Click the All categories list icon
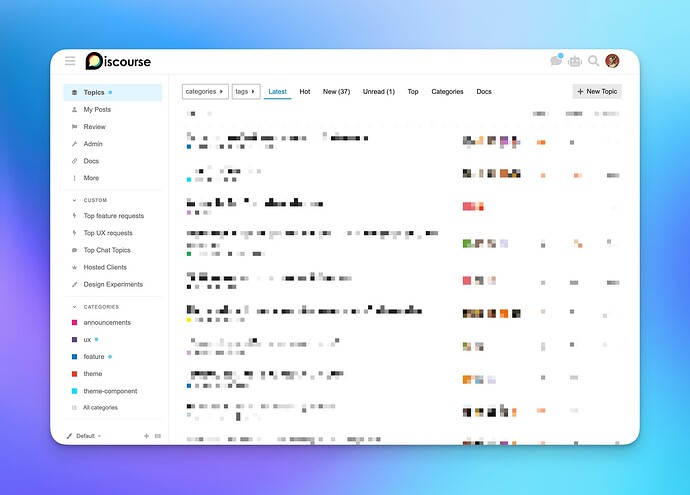This screenshot has height=495, width=690. [74, 408]
